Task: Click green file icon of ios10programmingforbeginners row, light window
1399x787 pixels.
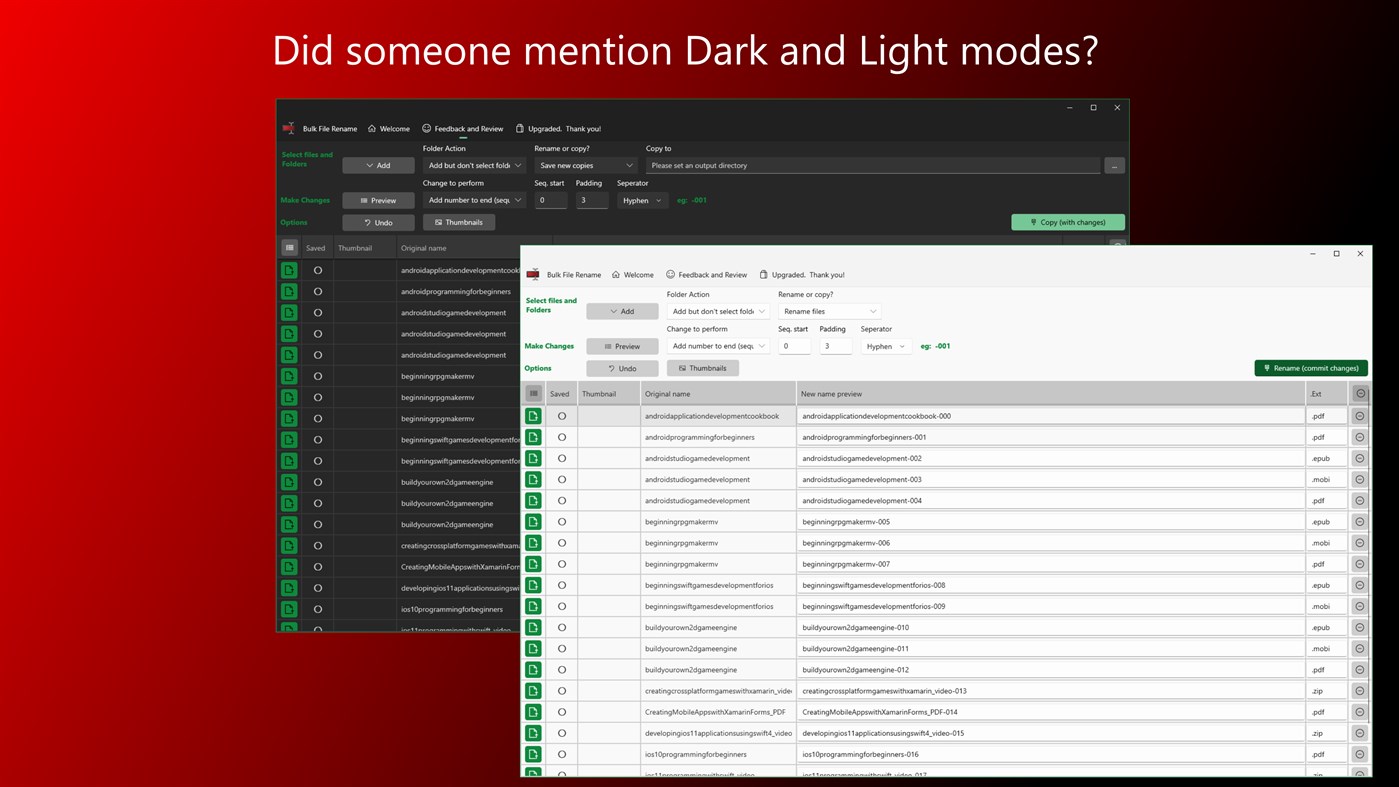Action: pyautogui.click(x=533, y=754)
